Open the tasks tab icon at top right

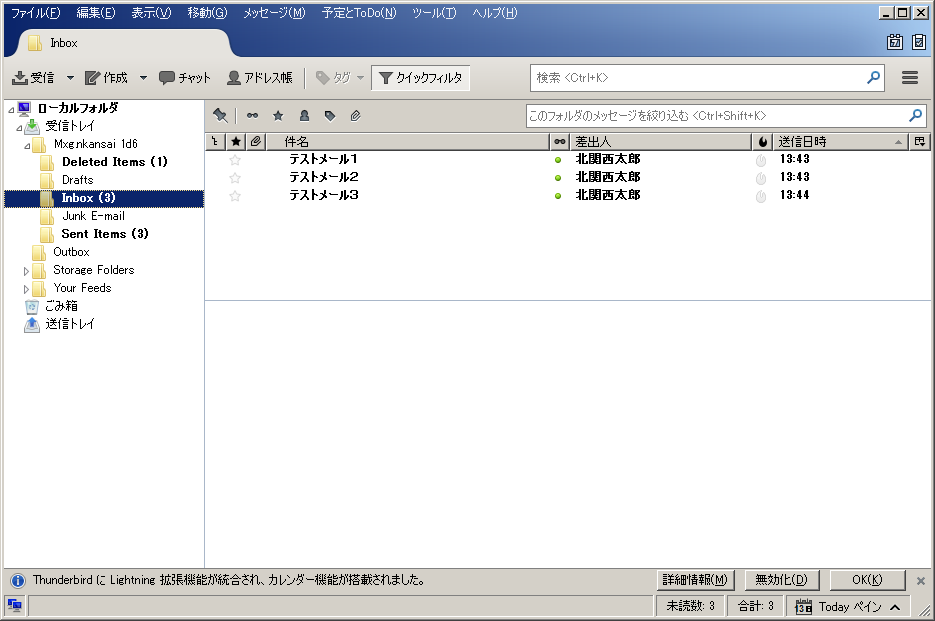pos(918,42)
